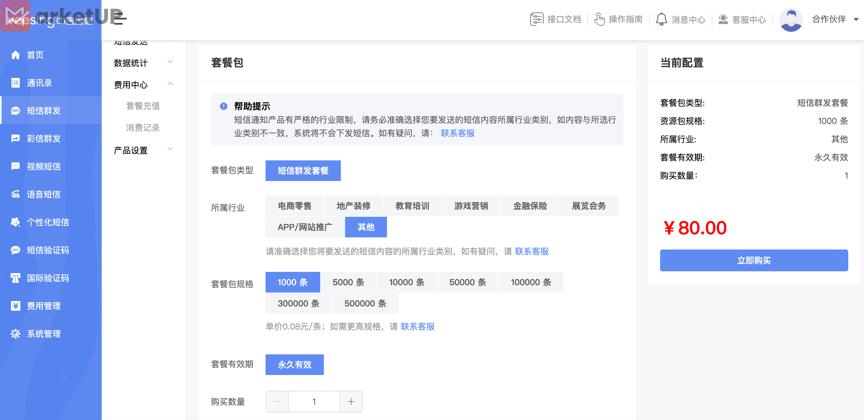Expand the 产品设置 submenu
The width and height of the screenshot is (864, 420).
click(144, 150)
